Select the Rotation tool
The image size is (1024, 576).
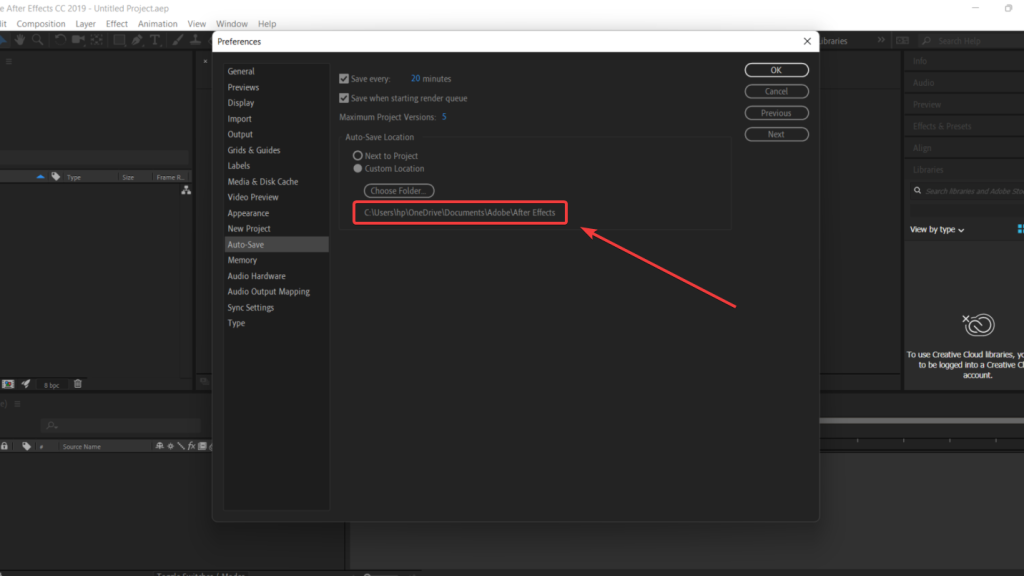point(59,40)
